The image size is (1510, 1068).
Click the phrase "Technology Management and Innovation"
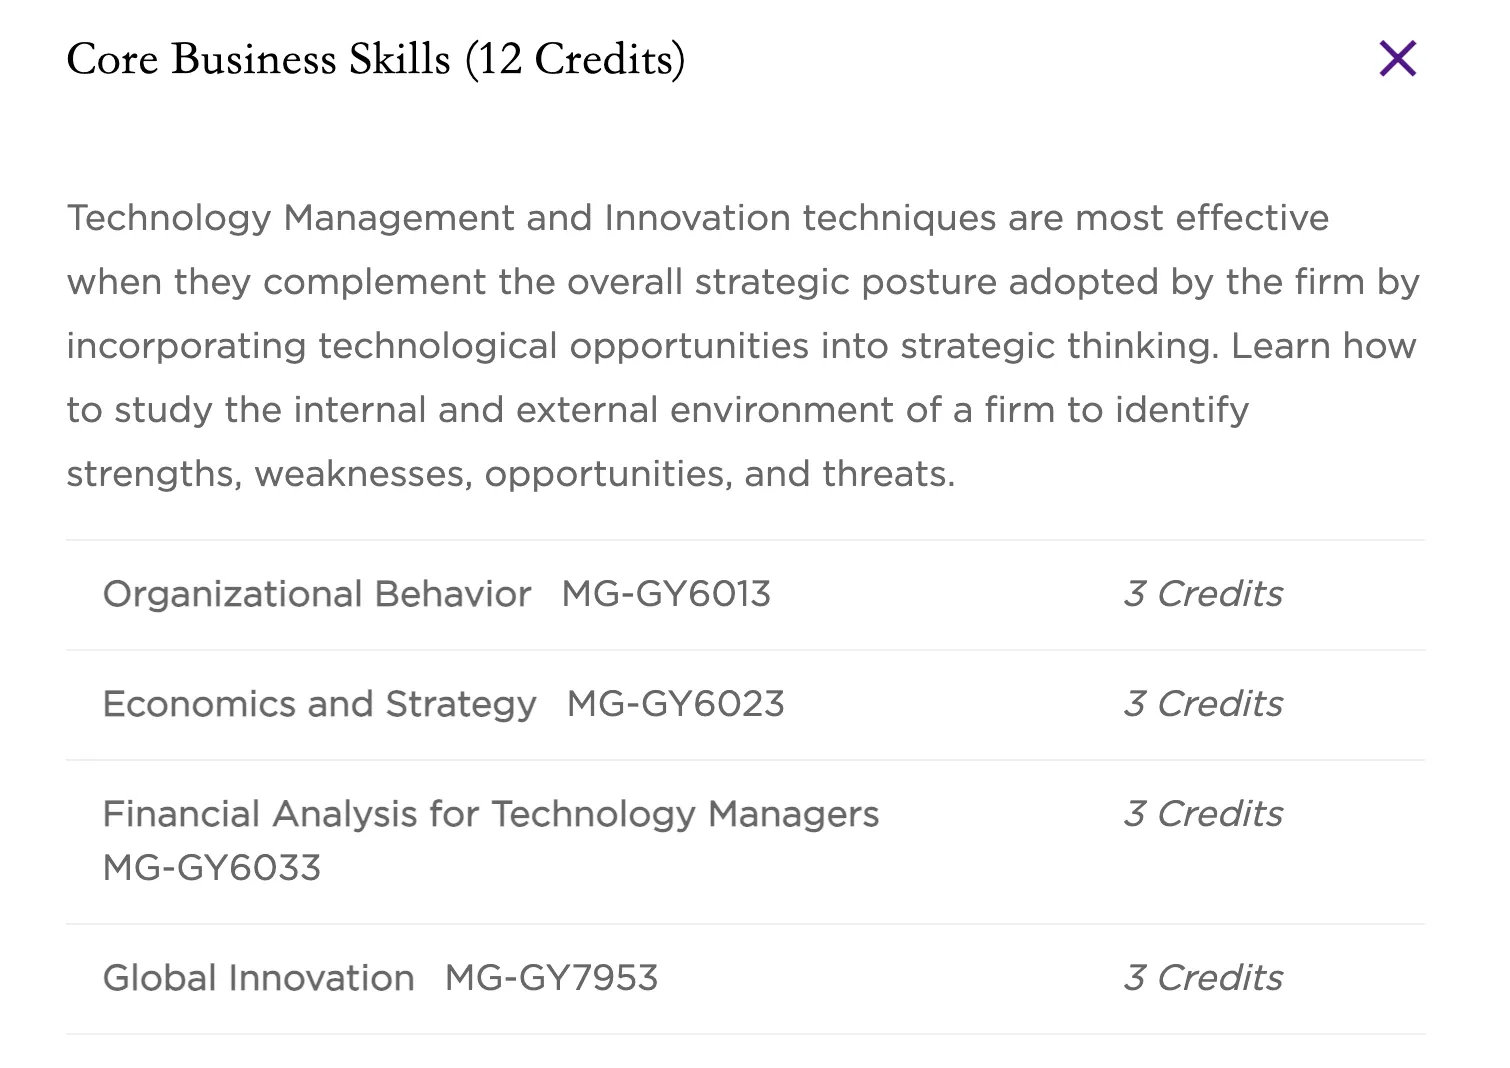429,218
